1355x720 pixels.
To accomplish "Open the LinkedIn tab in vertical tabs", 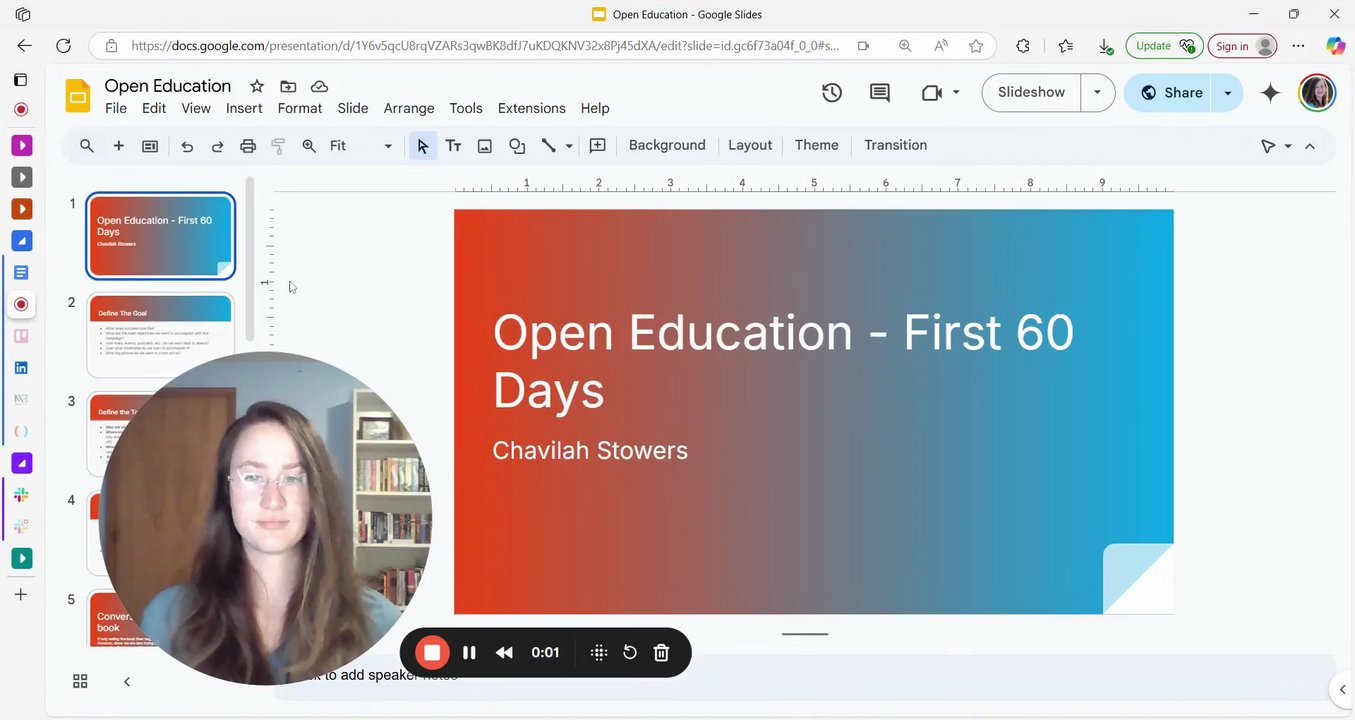I will pos(21,368).
